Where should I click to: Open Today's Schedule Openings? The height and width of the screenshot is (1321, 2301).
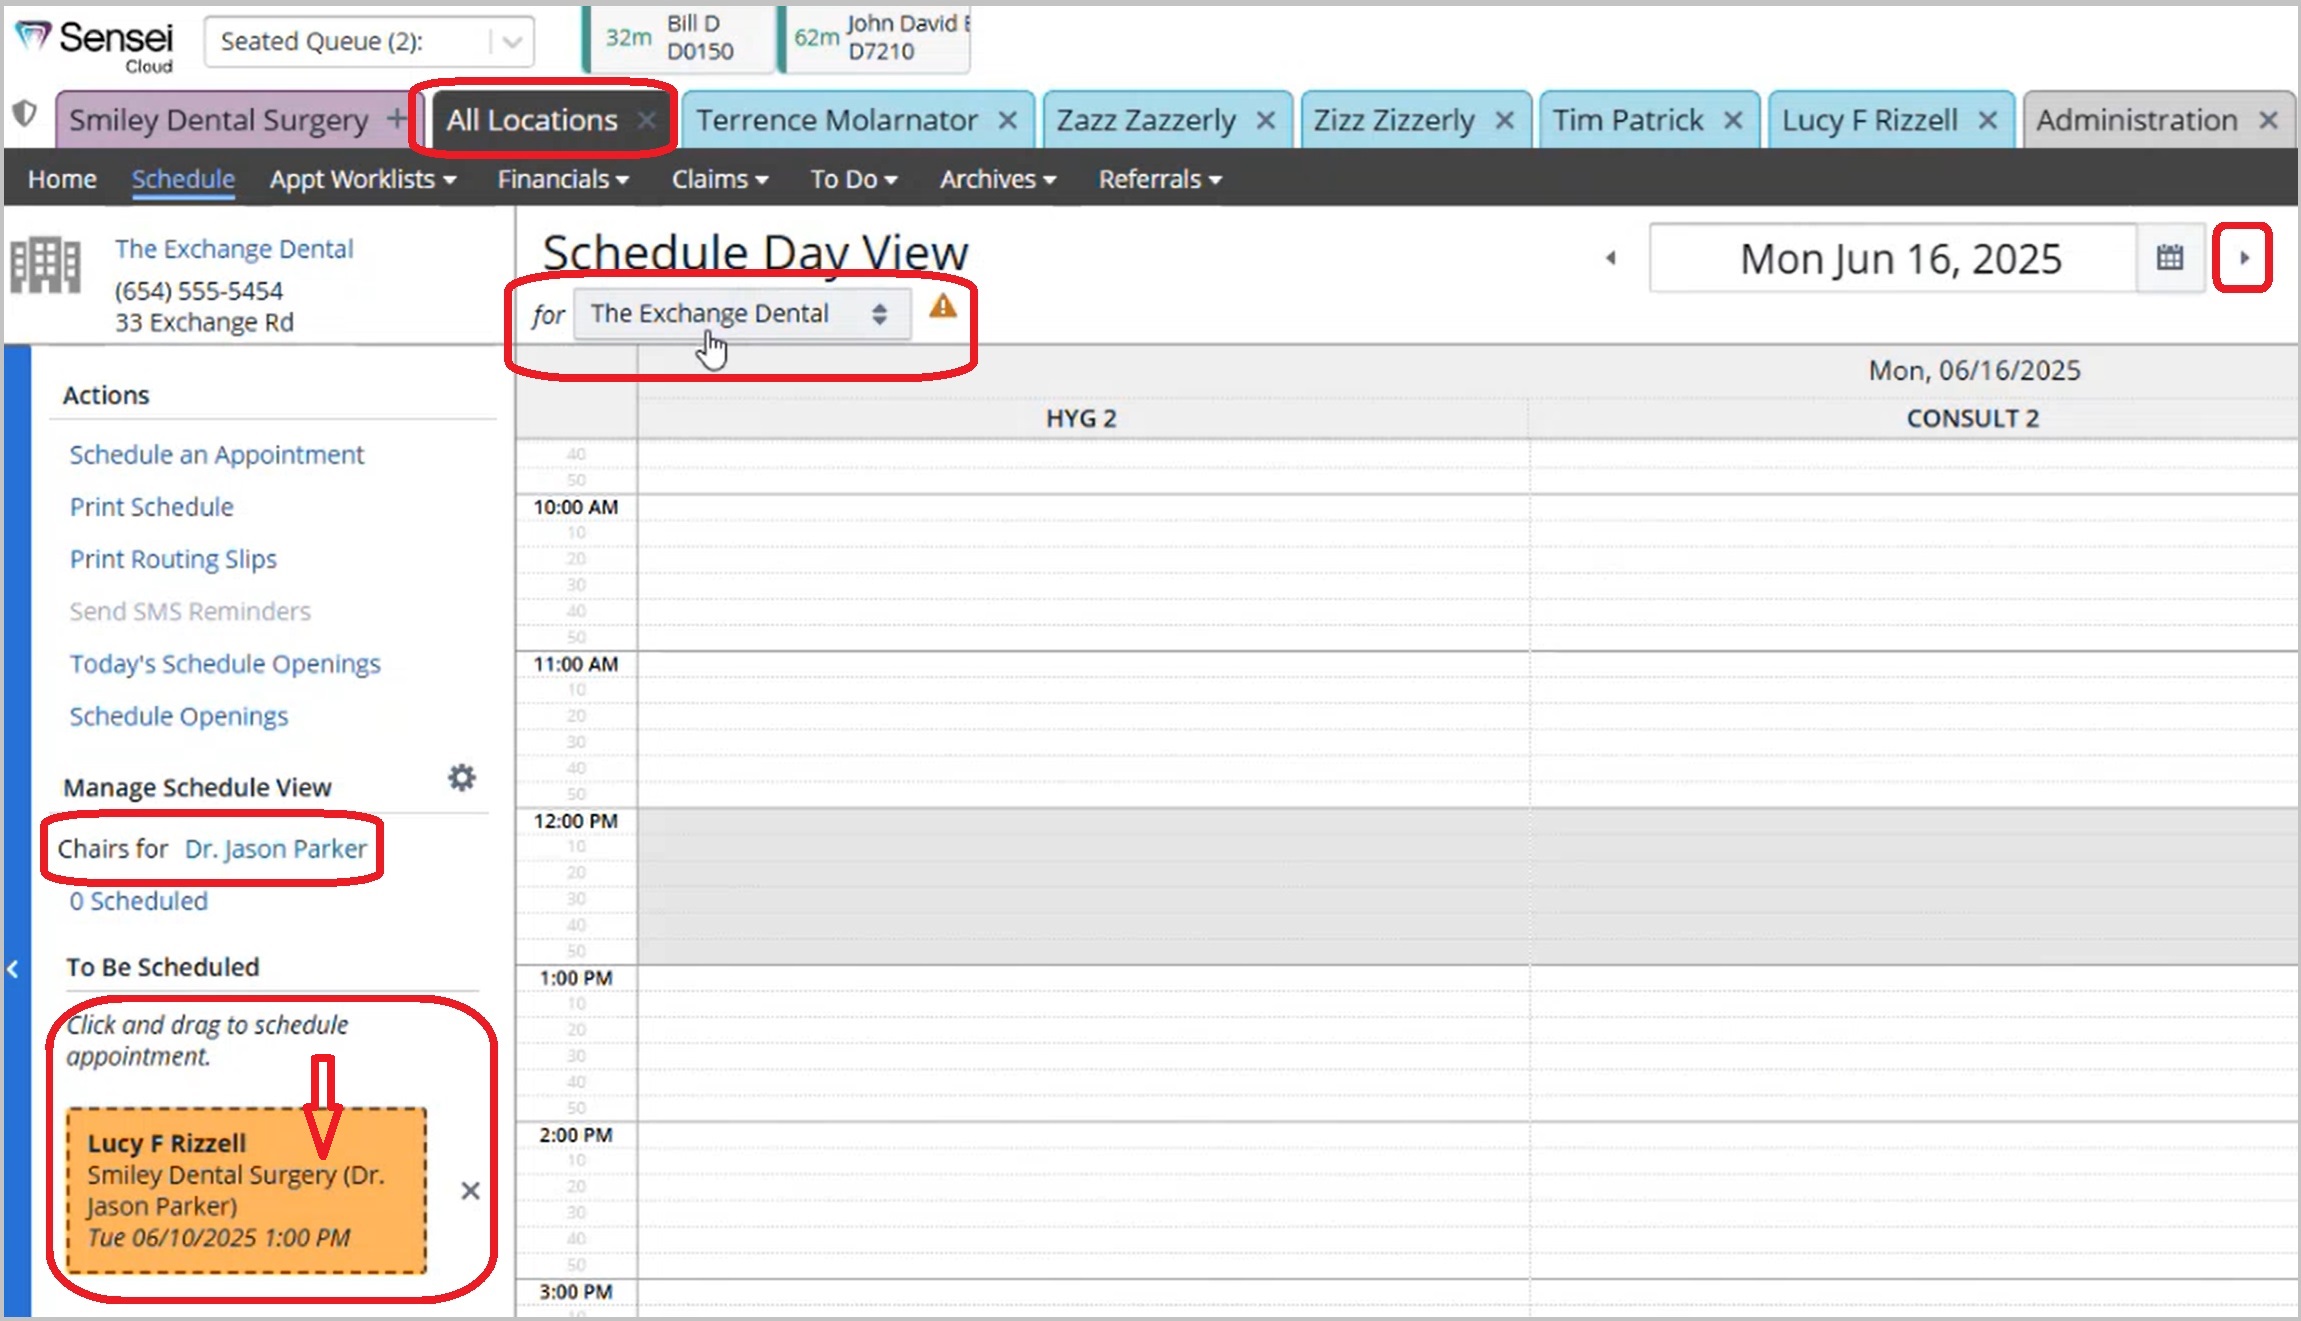(x=225, y=664)
